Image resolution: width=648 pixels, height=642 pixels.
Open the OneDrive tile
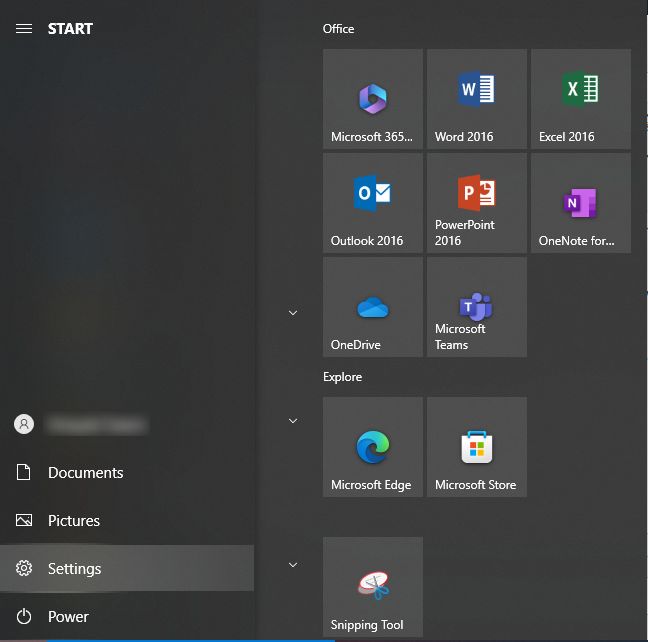(x=372, y=307)
